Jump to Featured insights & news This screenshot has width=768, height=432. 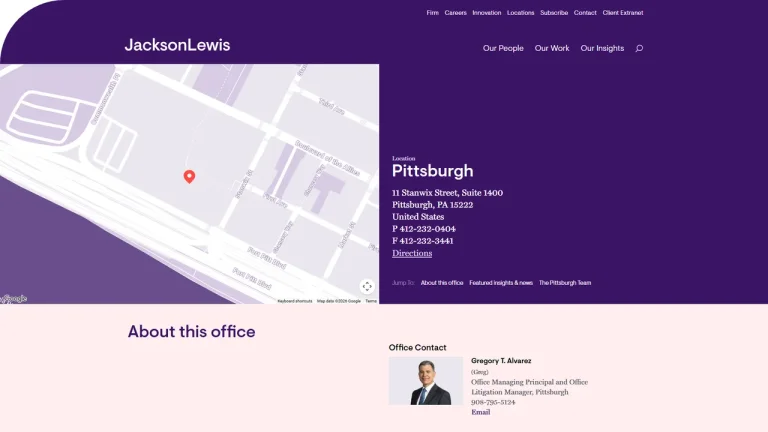tap(501, 283)
